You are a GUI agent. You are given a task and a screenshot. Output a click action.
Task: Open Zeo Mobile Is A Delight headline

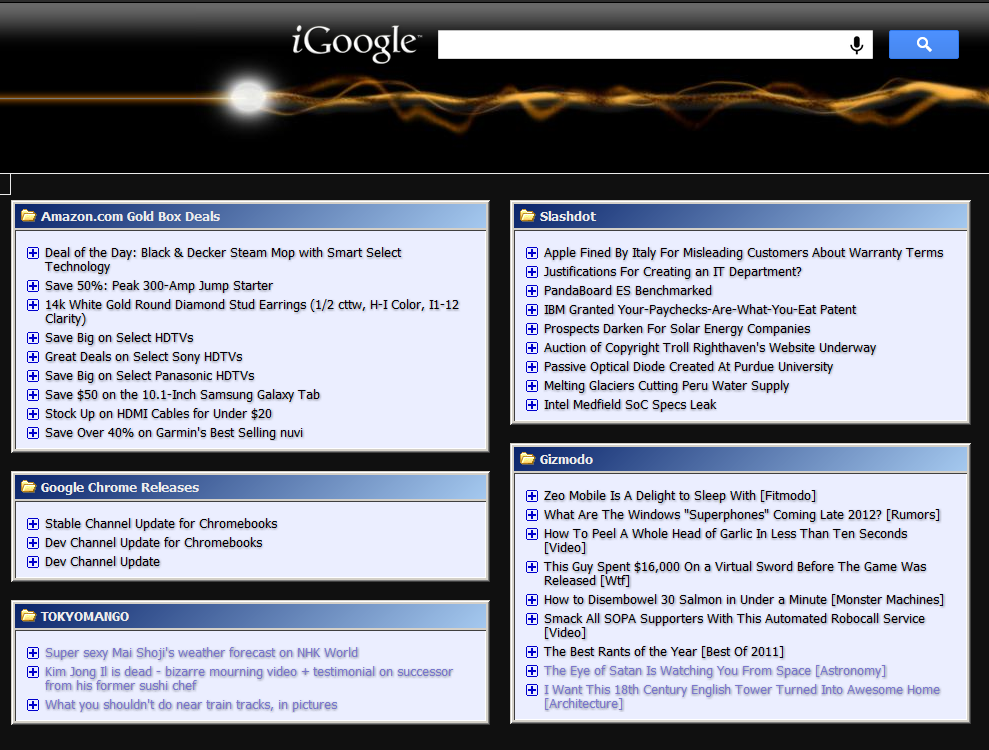click(x=679, y=496)
